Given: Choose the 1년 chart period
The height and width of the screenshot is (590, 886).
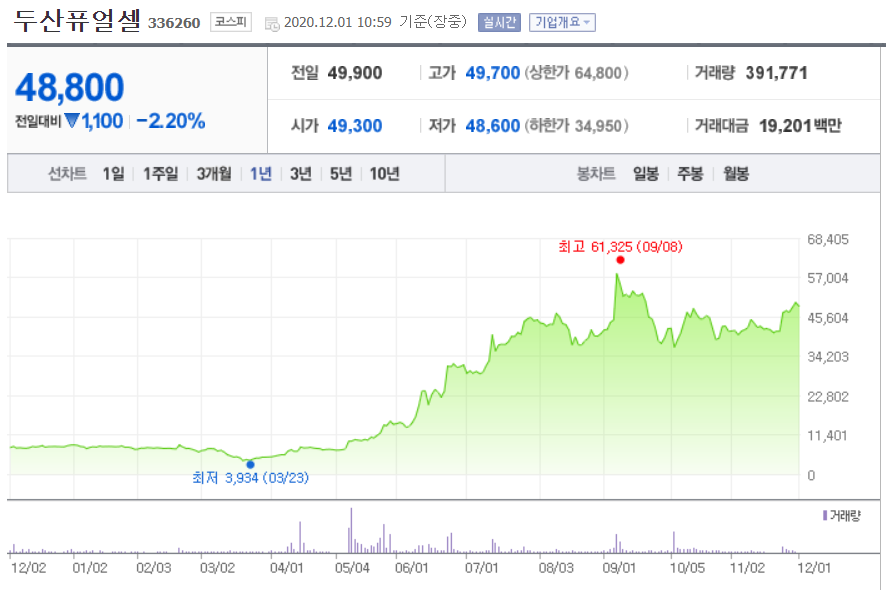Looking at the screenshot, I should coord(261,174).
